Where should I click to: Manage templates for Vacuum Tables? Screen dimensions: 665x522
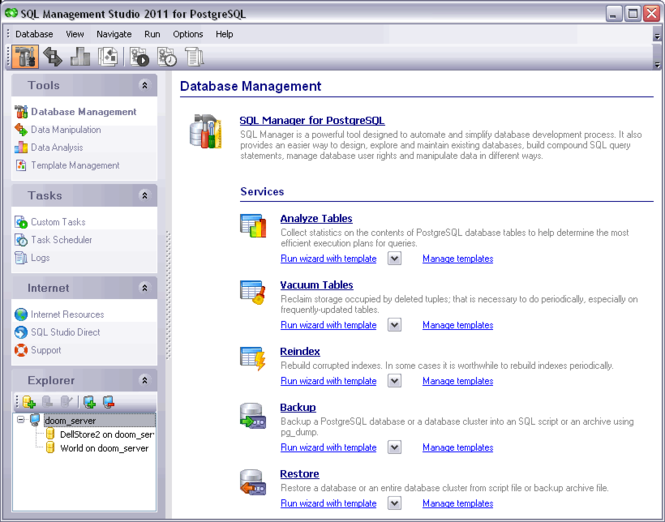[458, 325]
